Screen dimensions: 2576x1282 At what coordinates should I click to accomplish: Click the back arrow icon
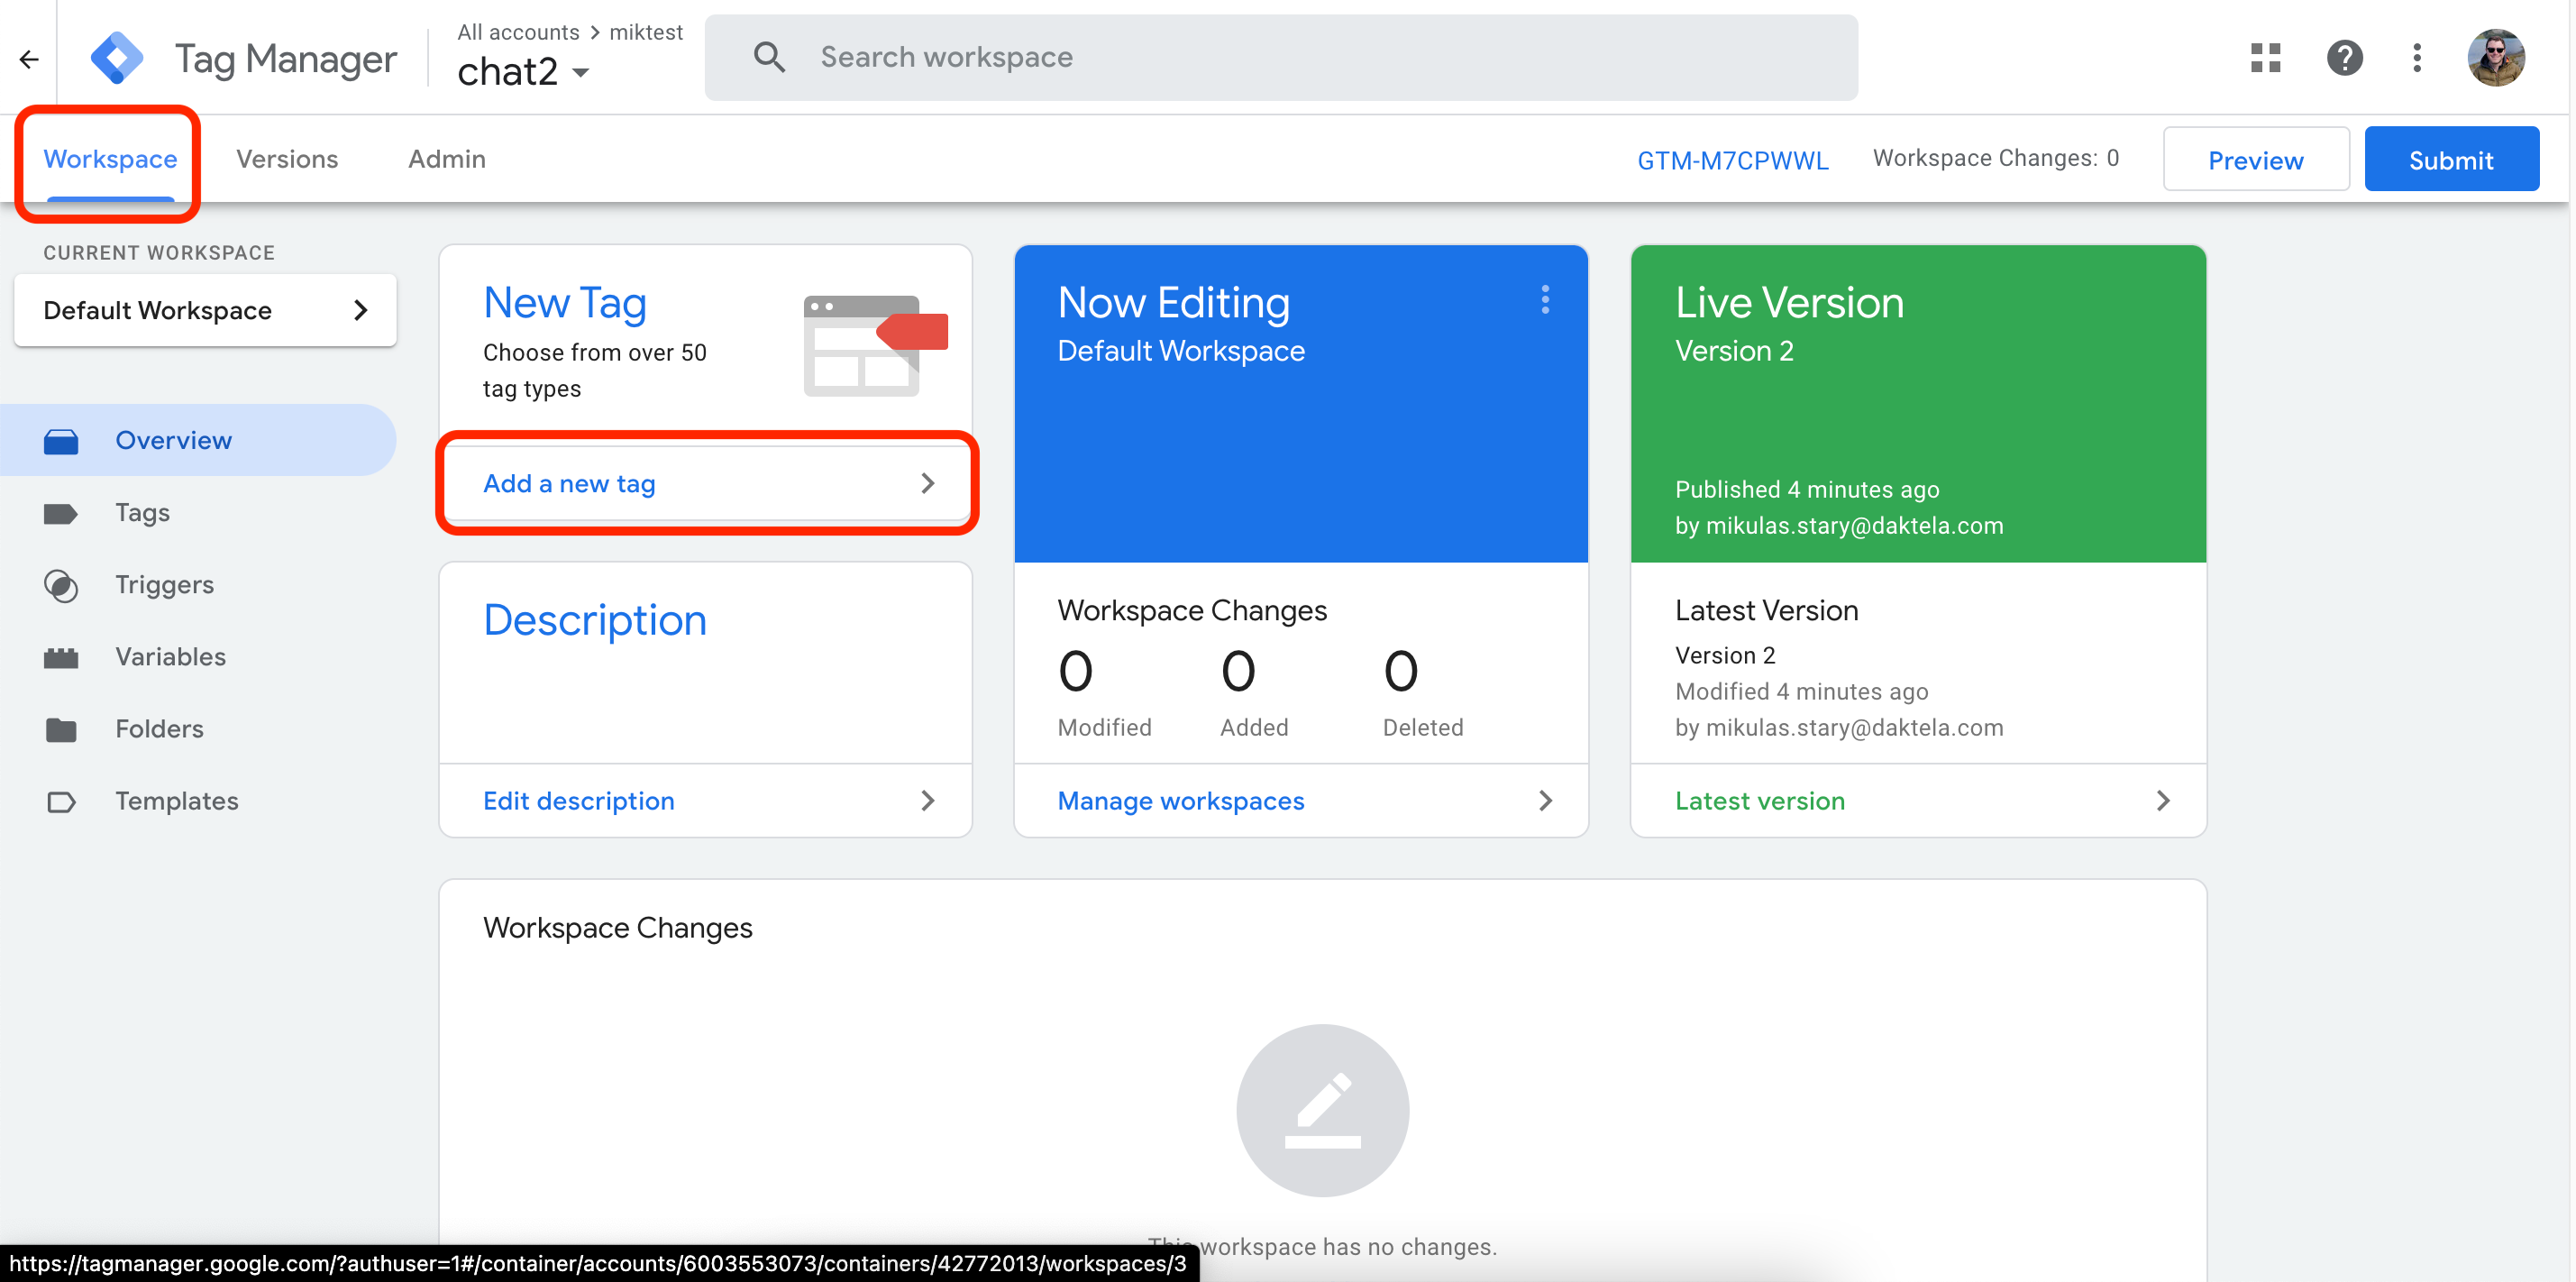[x=29, y=60]
